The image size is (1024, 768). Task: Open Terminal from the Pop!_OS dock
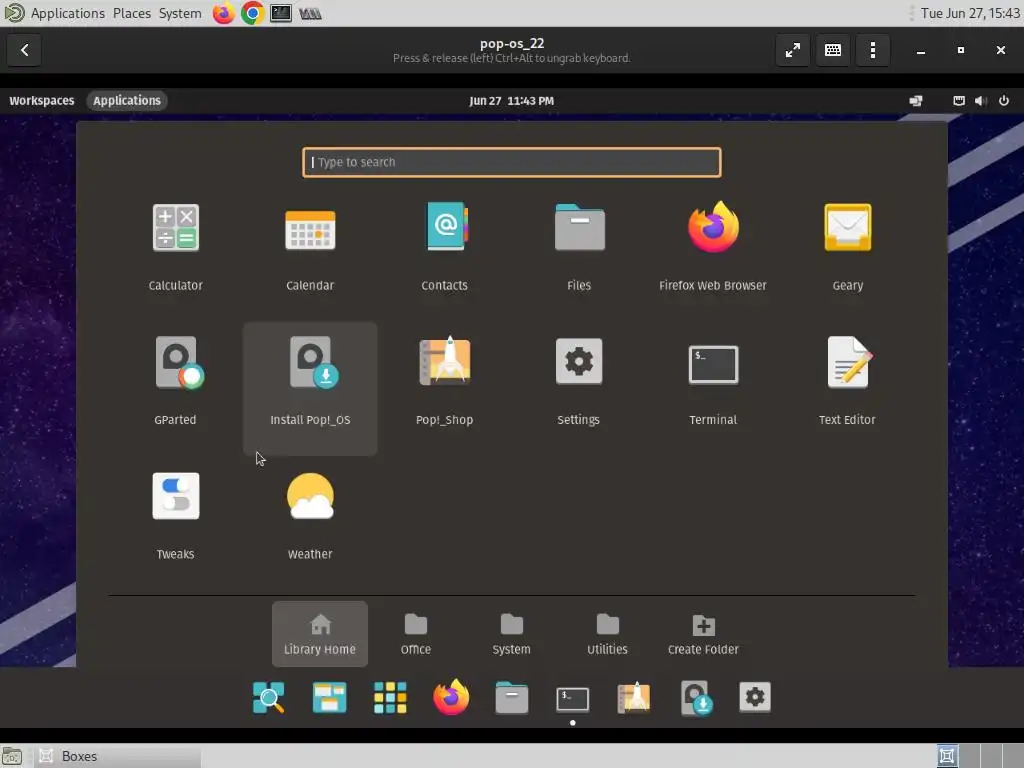(573, 699)
